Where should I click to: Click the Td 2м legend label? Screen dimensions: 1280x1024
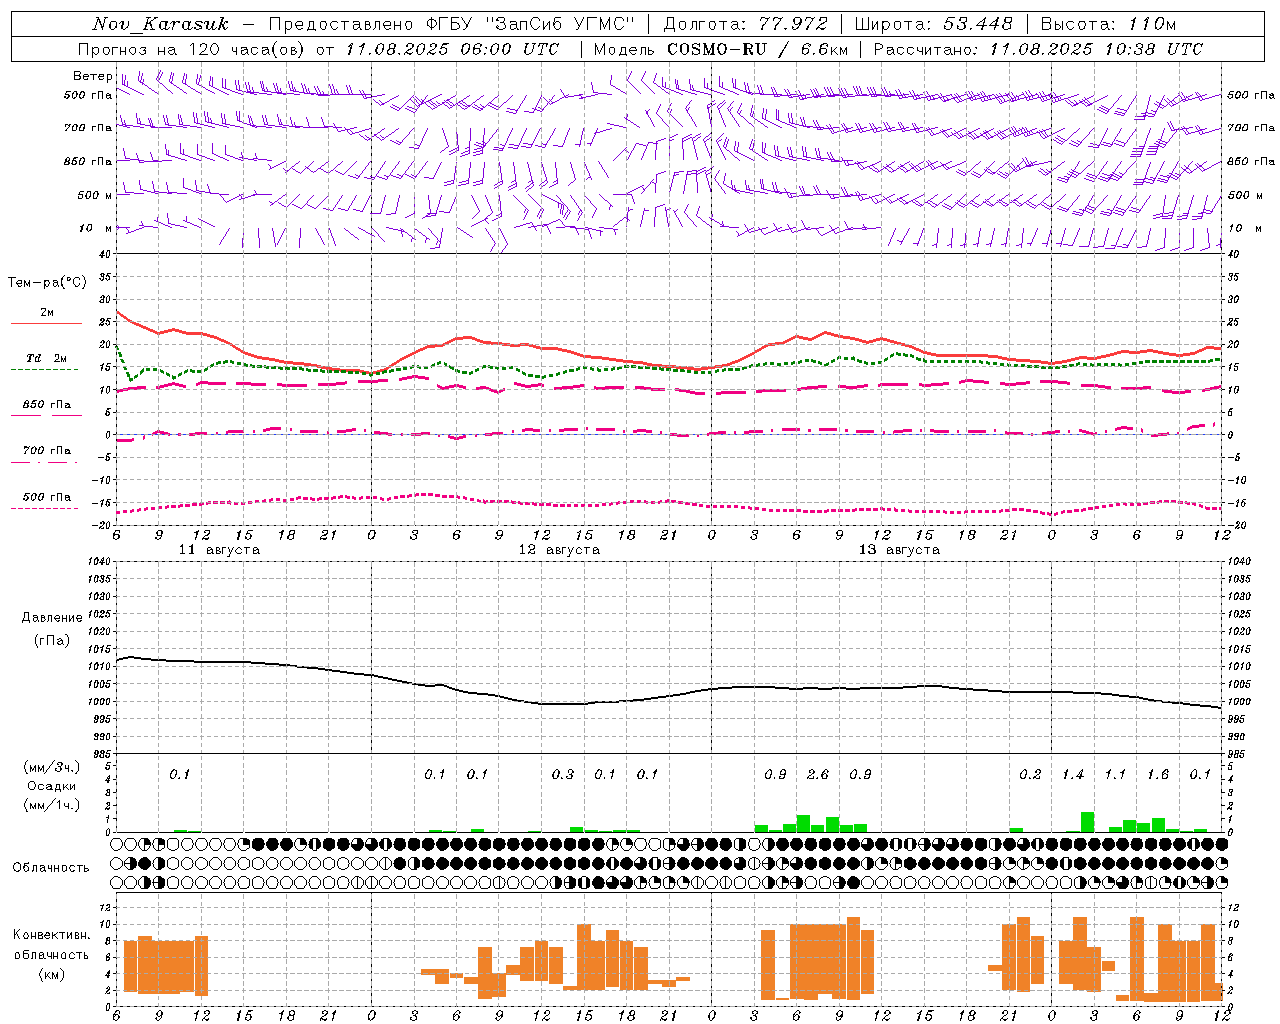[x=47, y=358]
